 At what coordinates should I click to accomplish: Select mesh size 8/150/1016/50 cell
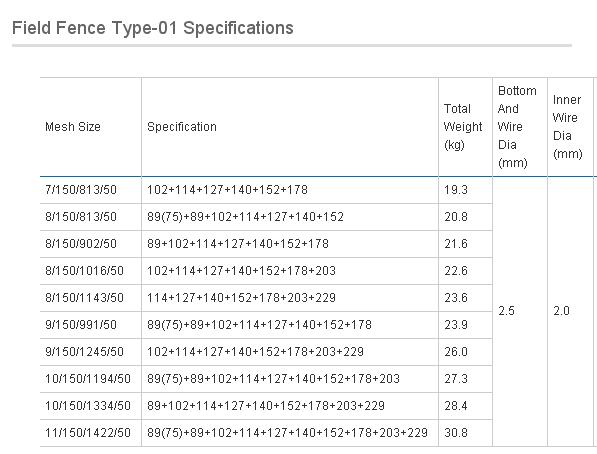(91, 271)
